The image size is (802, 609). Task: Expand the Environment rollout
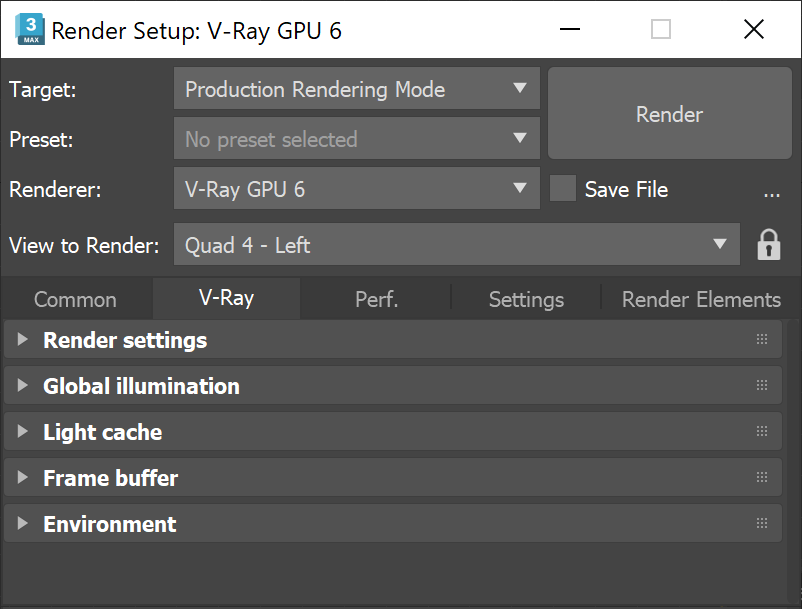coord(22,523)
